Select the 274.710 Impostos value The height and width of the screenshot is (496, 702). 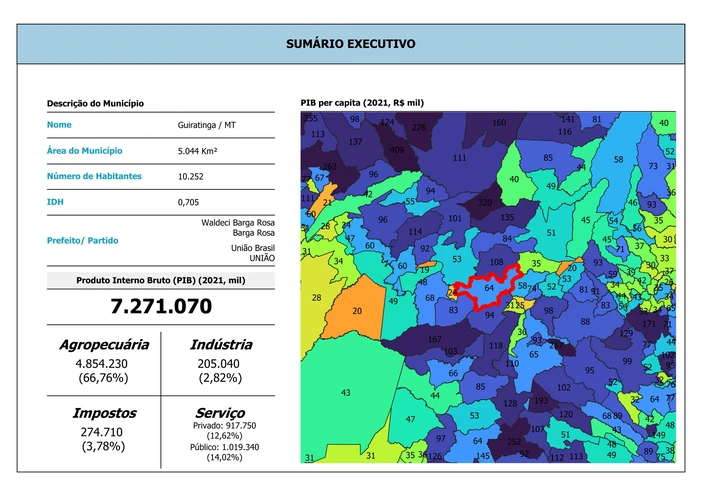[102, 432]
